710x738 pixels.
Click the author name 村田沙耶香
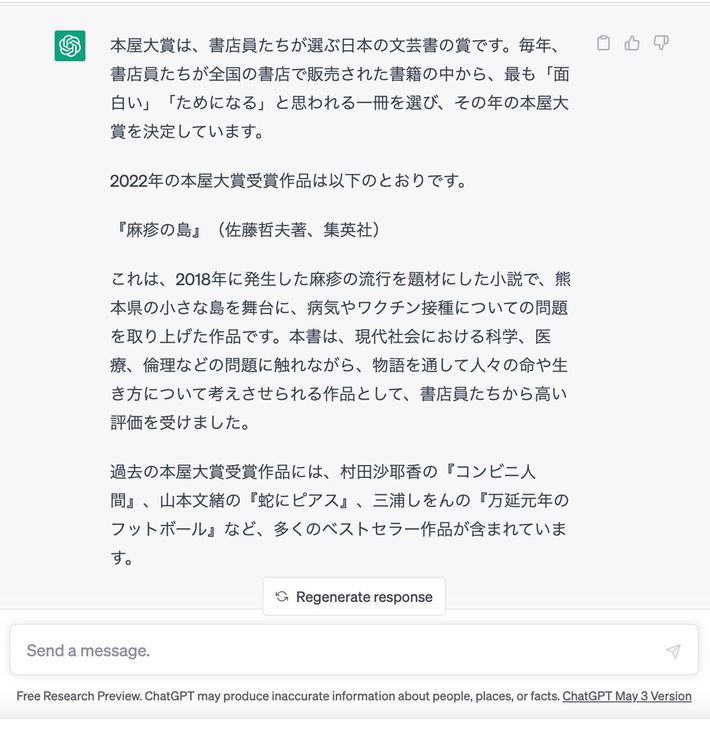coord(380,472)
